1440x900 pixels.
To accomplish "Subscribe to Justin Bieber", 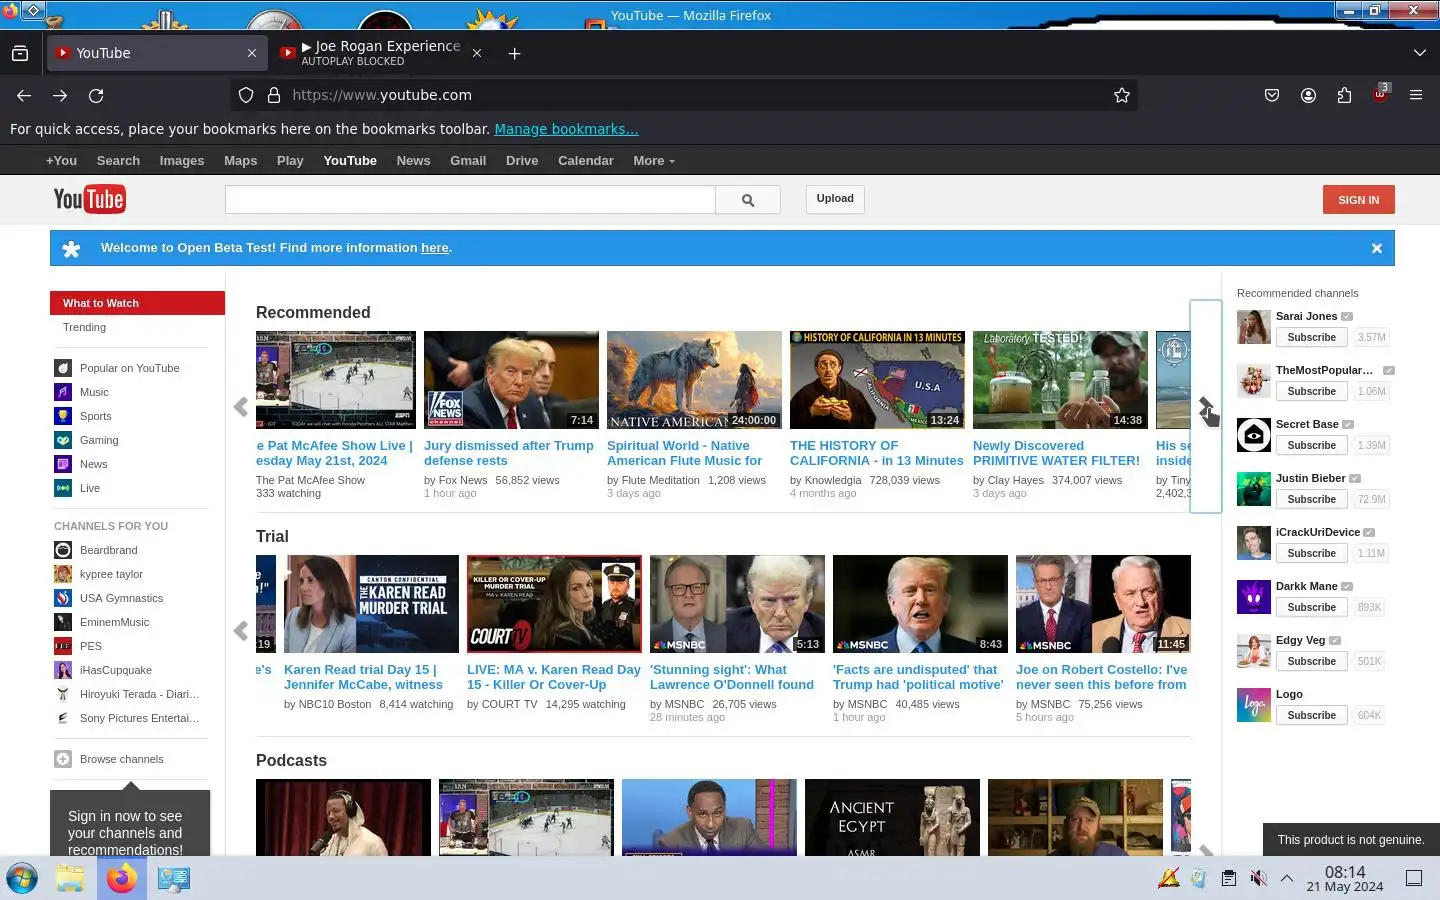I will coord(1311,499).
